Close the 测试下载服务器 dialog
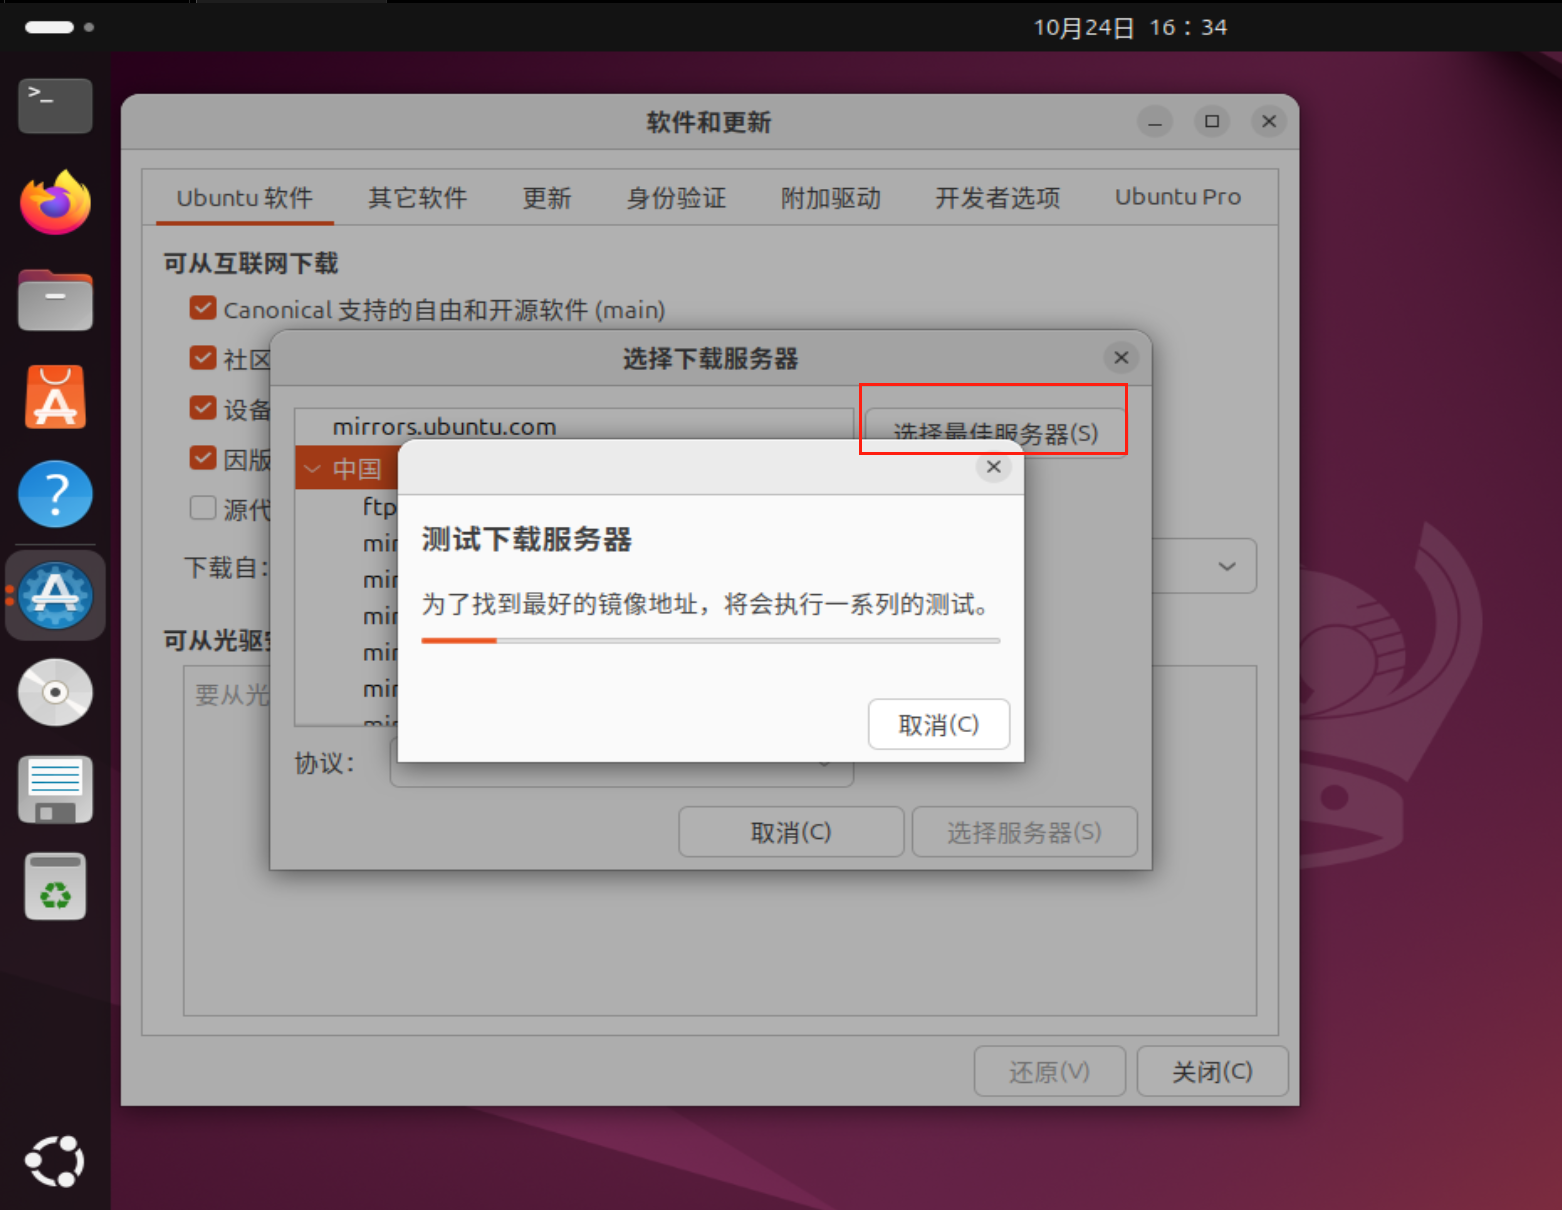The height and width of the screenshot is (1210, 1562). [993, 467]
